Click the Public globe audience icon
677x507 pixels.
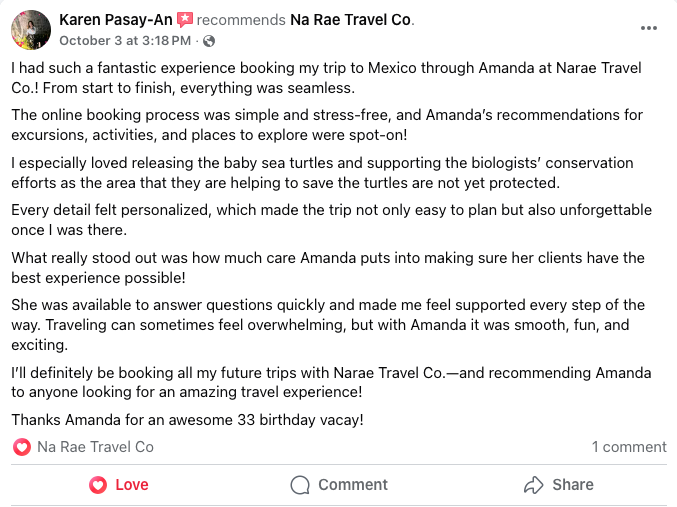tap(206, 41)
